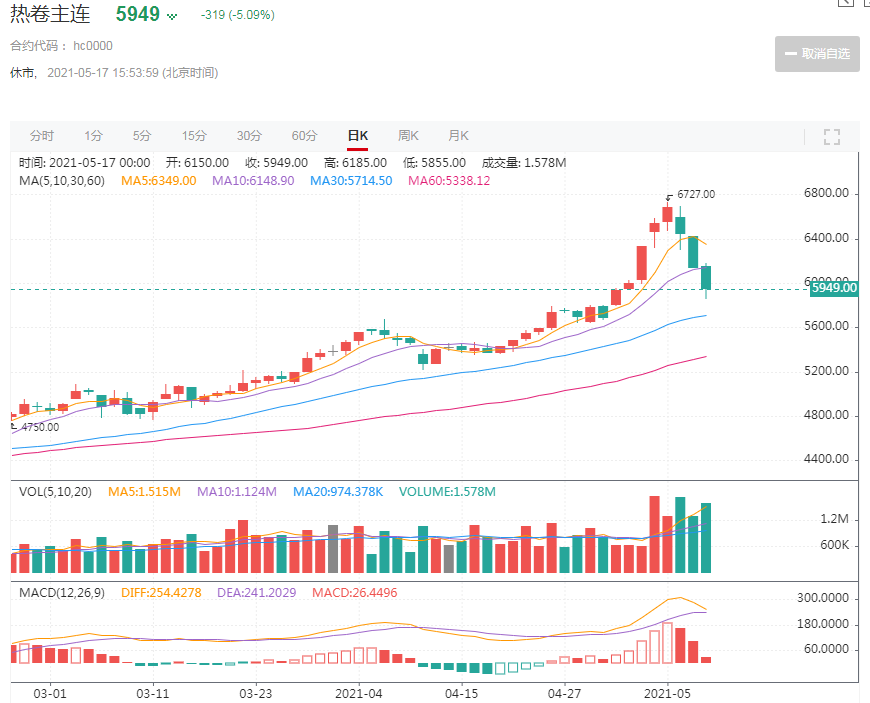Click the 04-27 date axis label
This screenshot has height=703, width=870.
(564, 694)
